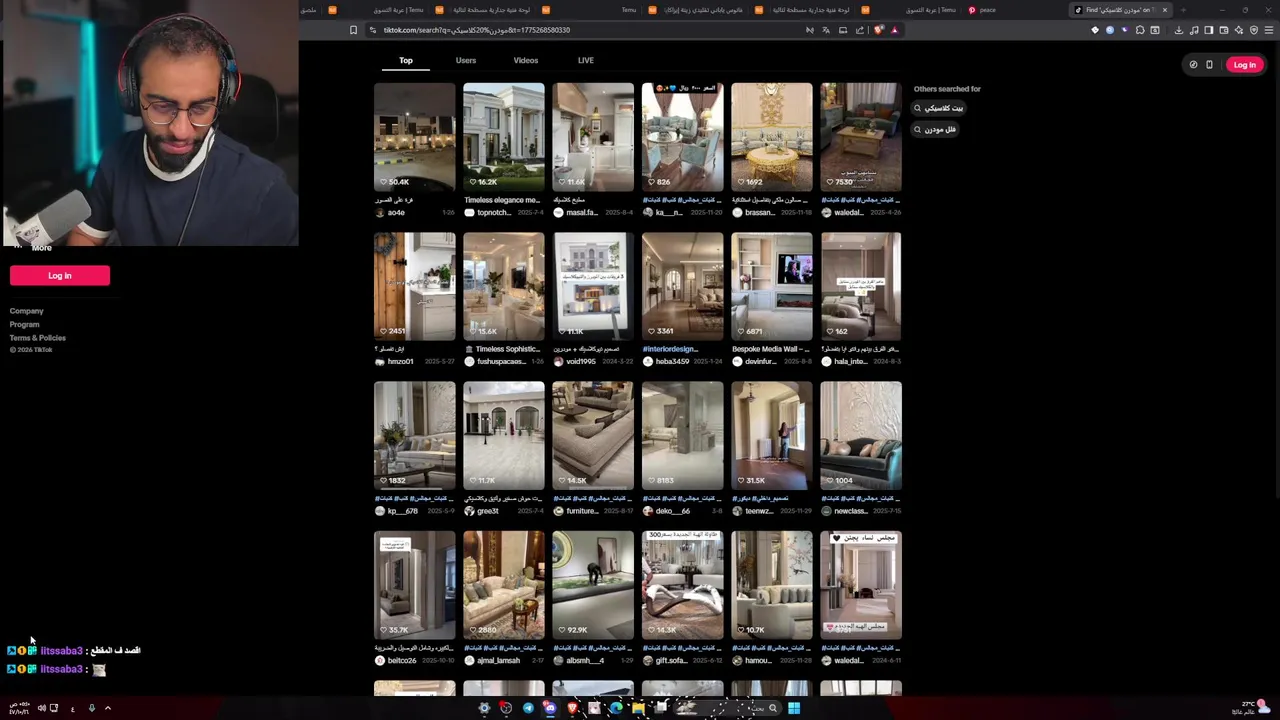Image resolution: width=1280 pixels, height=720 pixels.
Task: Click the pink Log in button at top right
Action: point(1244,65)
